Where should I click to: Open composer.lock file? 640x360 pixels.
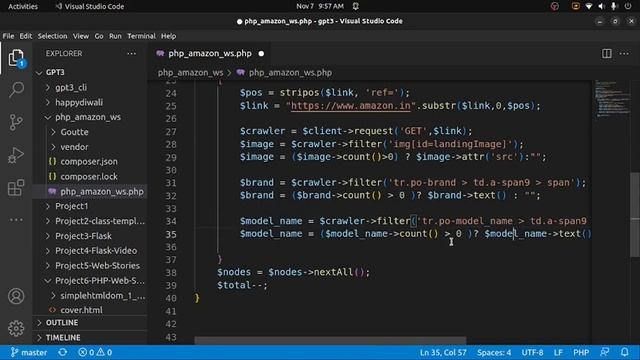click(89, 176)
